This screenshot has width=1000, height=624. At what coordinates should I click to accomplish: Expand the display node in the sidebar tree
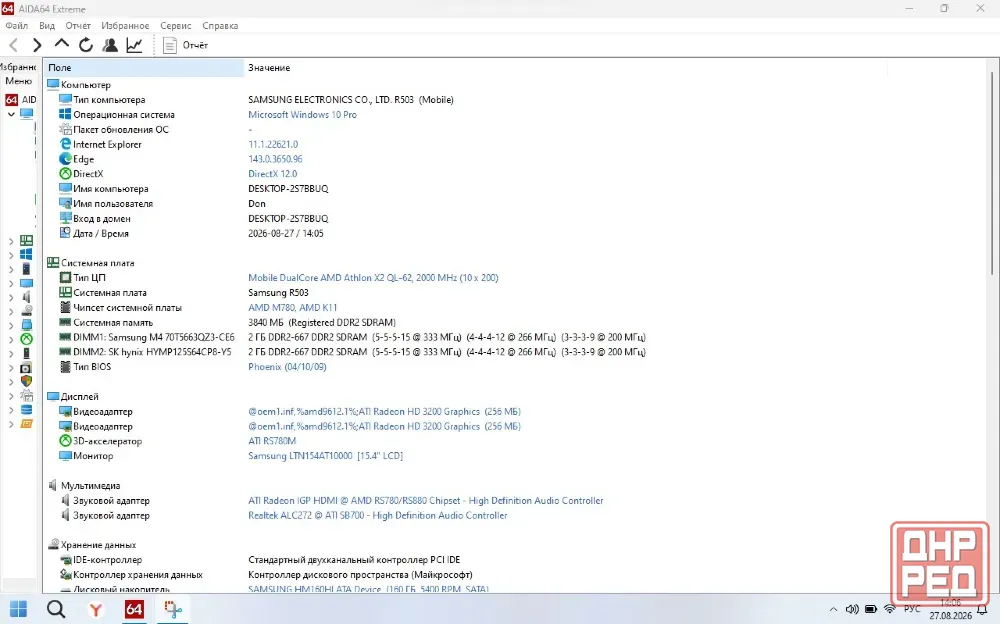[11, 283]
